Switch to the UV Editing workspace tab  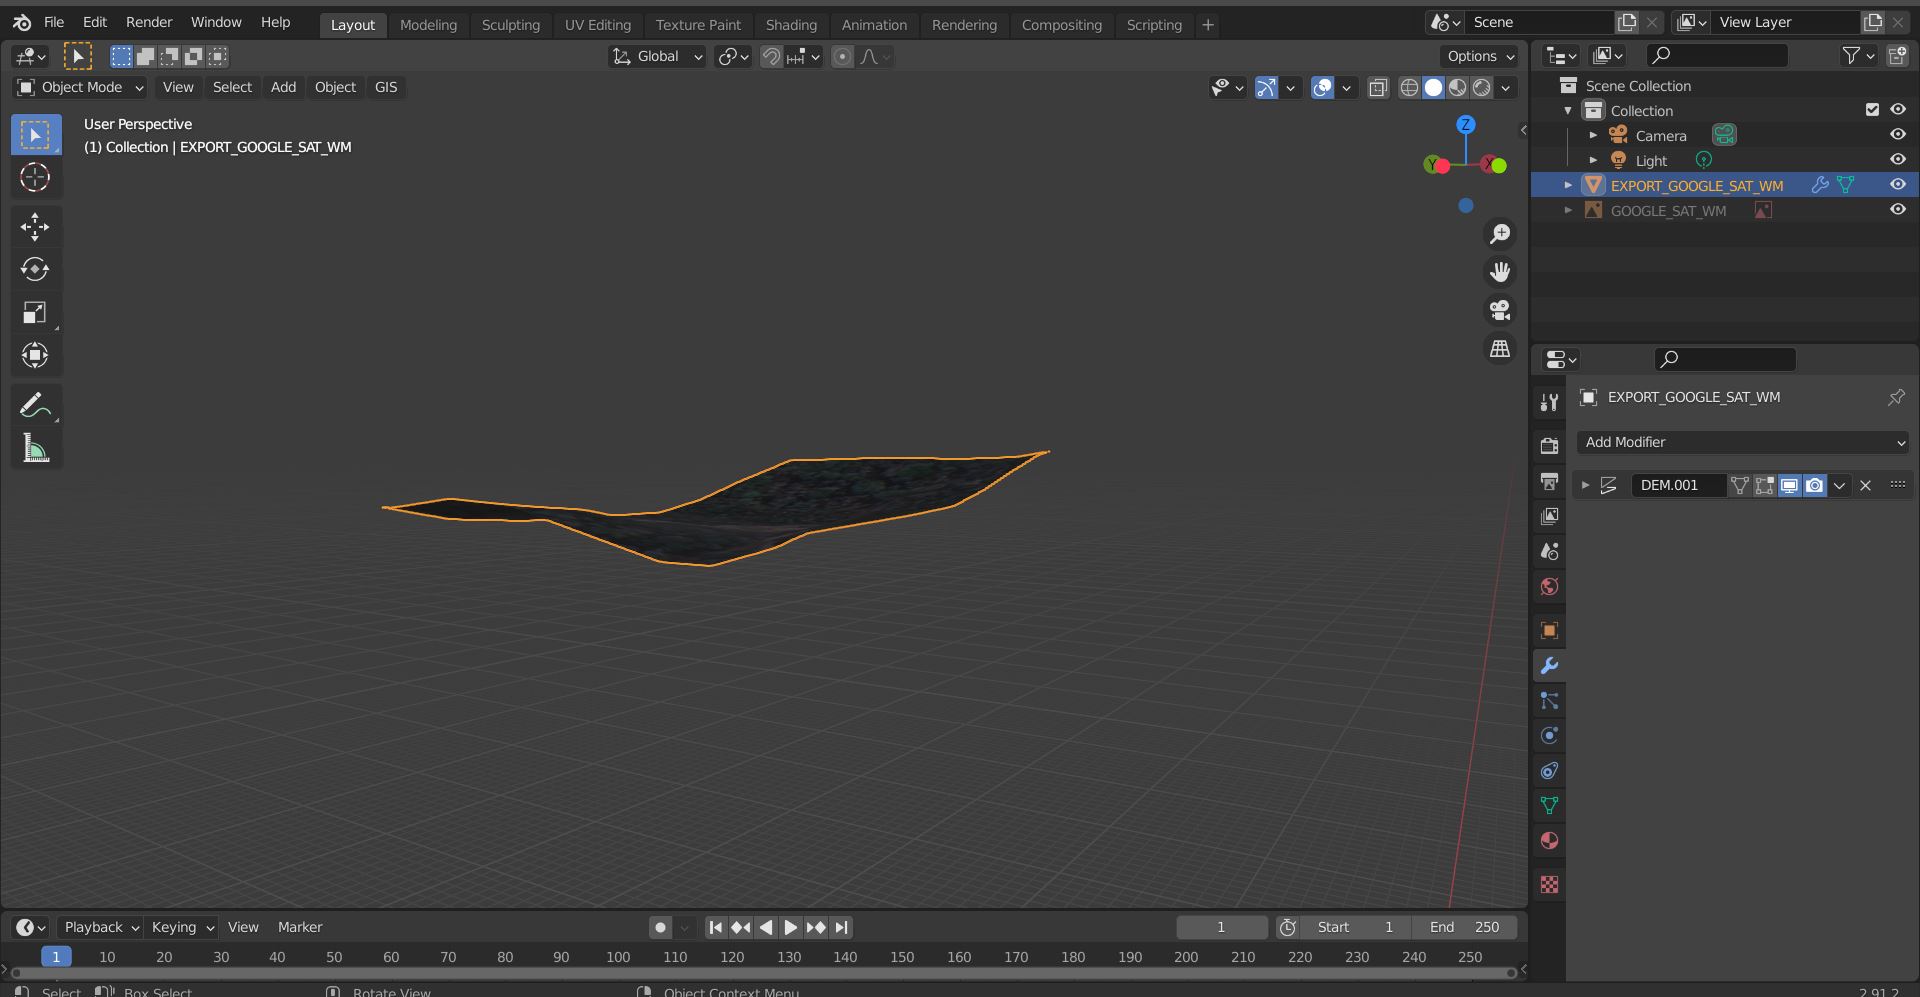pyautogui.click(x=598, y=25)
